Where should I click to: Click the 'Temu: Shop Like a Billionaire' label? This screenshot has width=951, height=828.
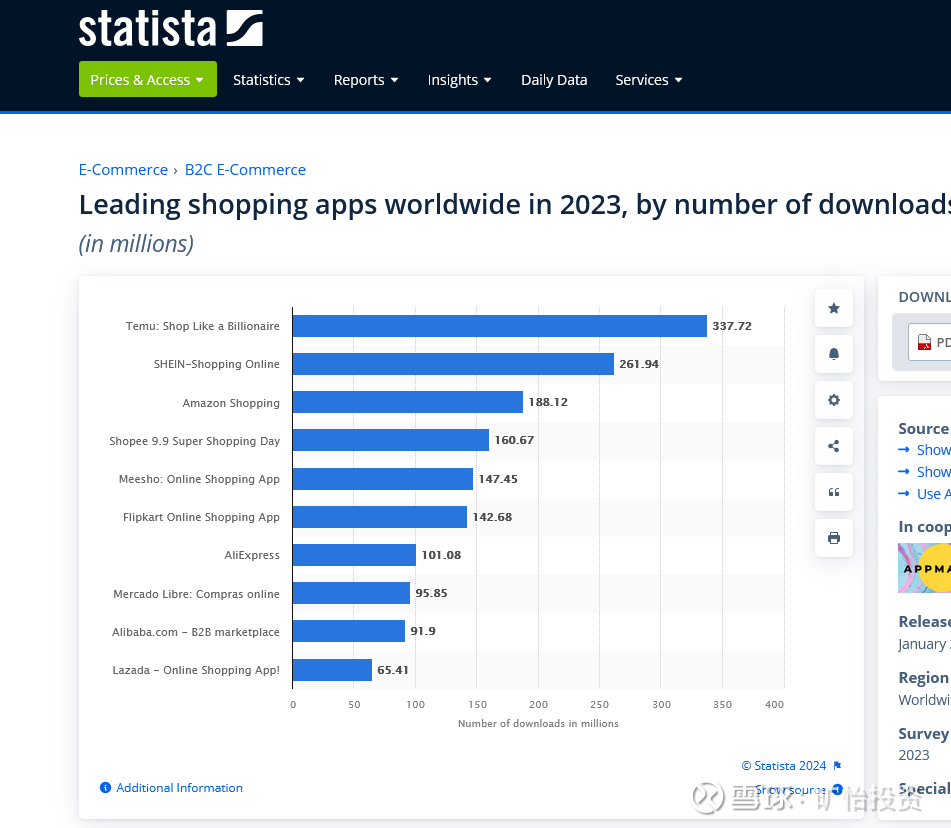click(x=203, y=326)
